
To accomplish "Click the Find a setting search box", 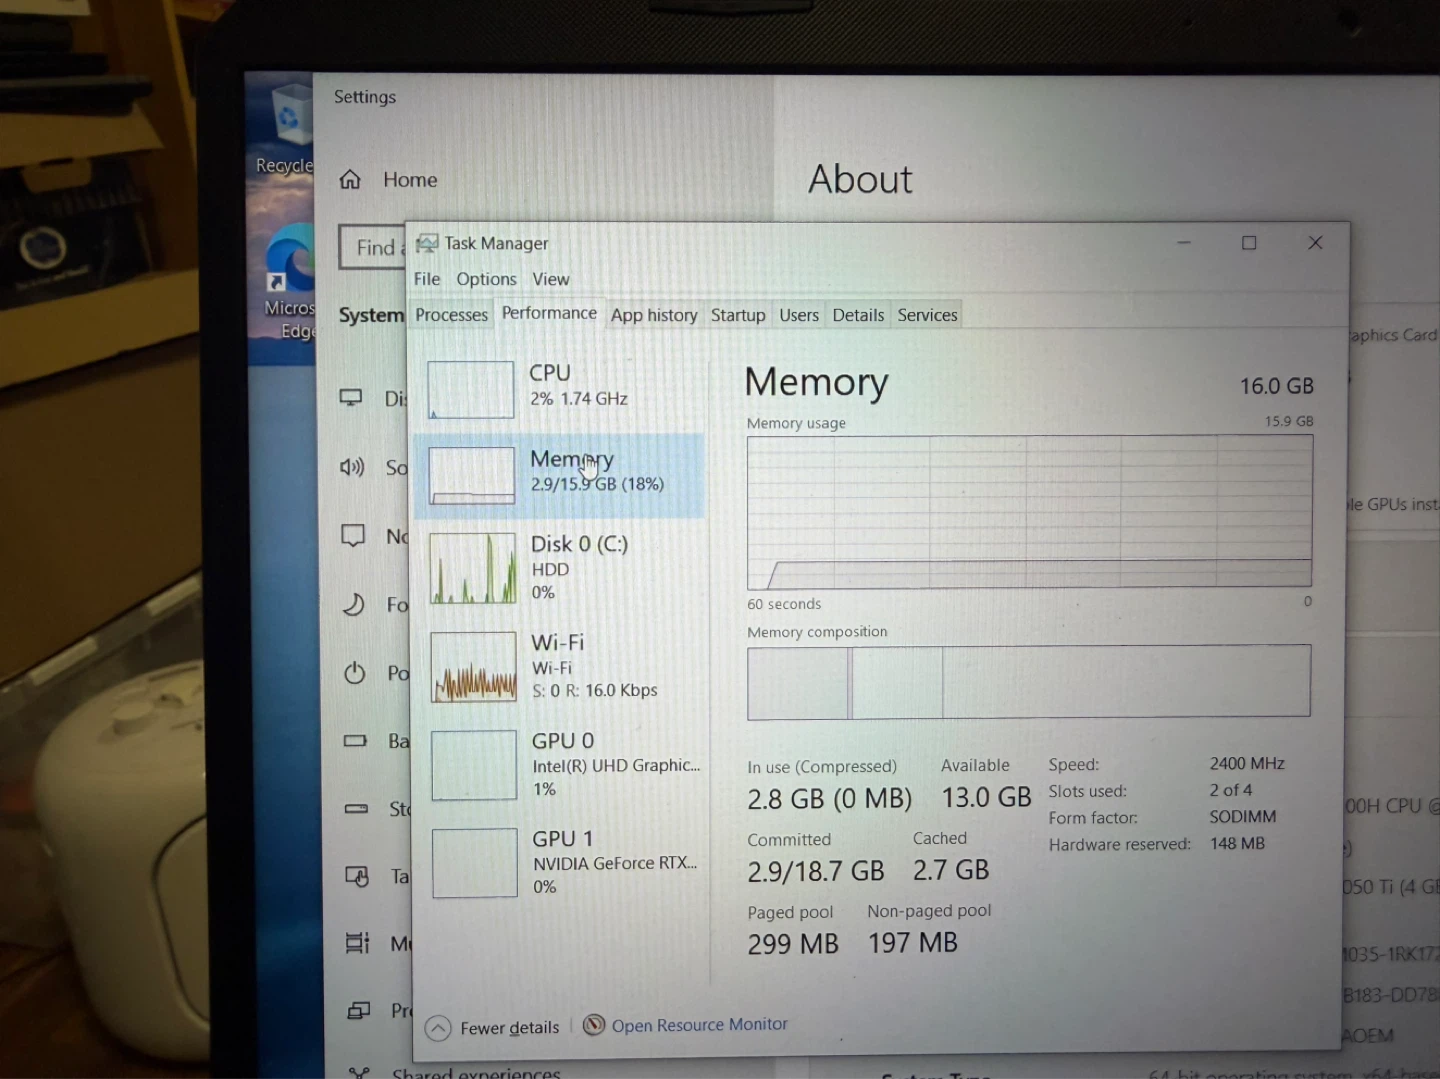I will (372, 247).
